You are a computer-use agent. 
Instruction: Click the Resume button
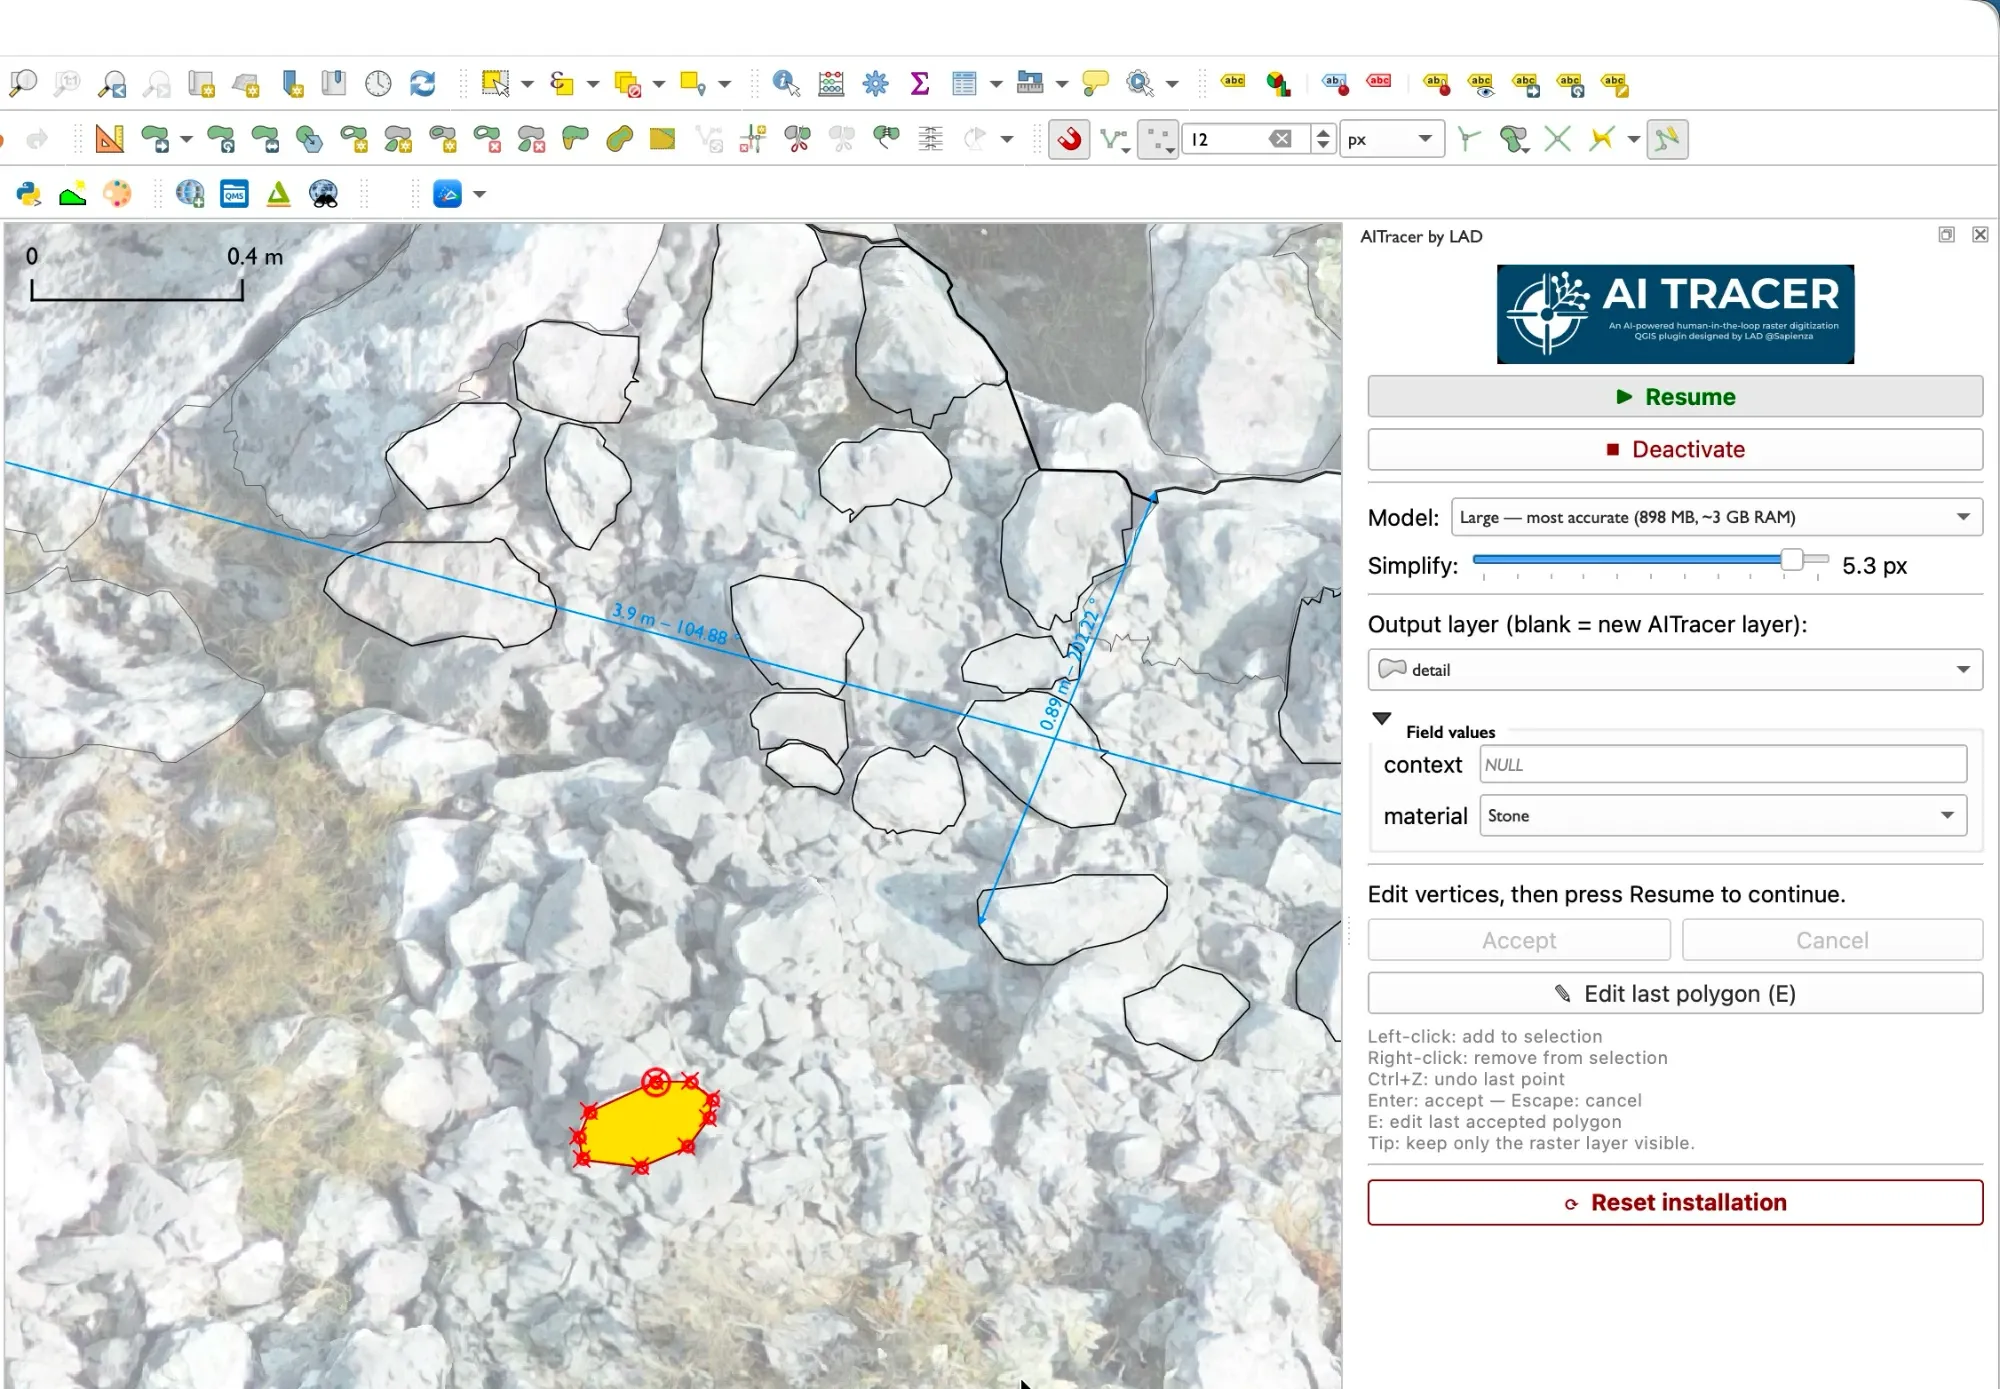coord(1675,397)
